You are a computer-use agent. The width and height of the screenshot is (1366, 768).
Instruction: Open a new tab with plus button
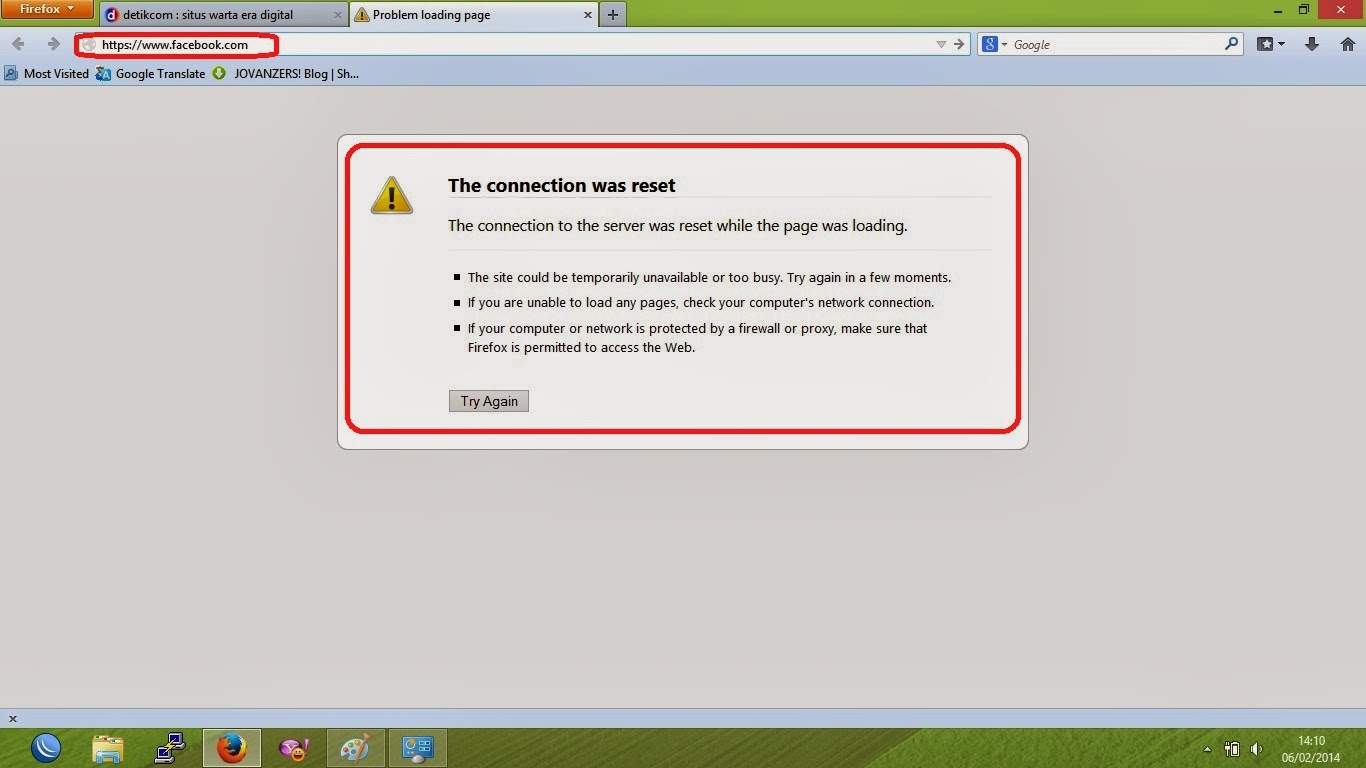point(613,15)
